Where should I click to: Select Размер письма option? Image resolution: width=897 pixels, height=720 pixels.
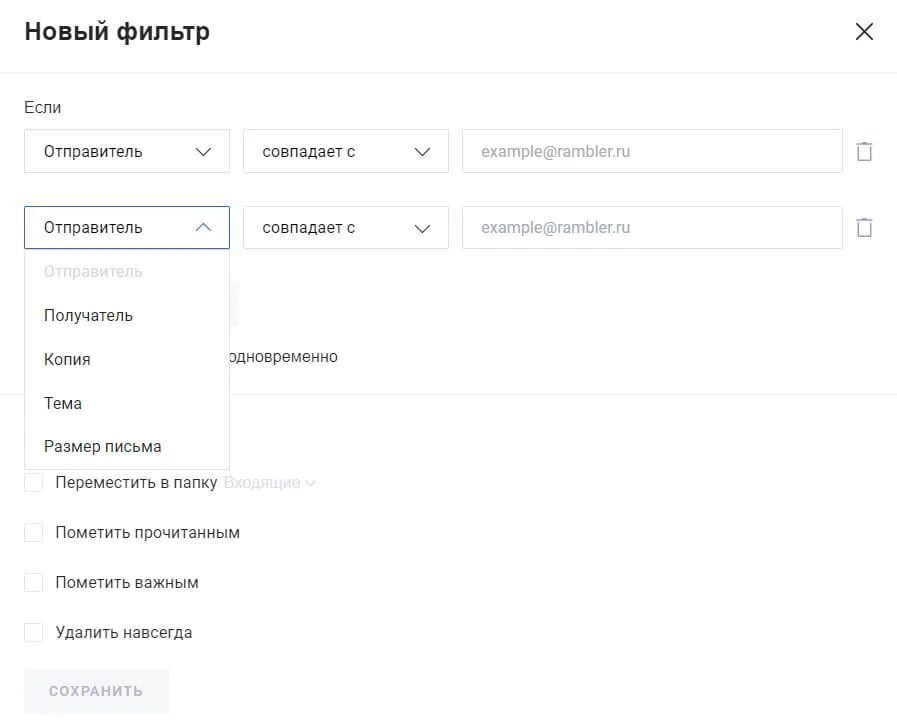pyautogui.click(x=102, y=447)
